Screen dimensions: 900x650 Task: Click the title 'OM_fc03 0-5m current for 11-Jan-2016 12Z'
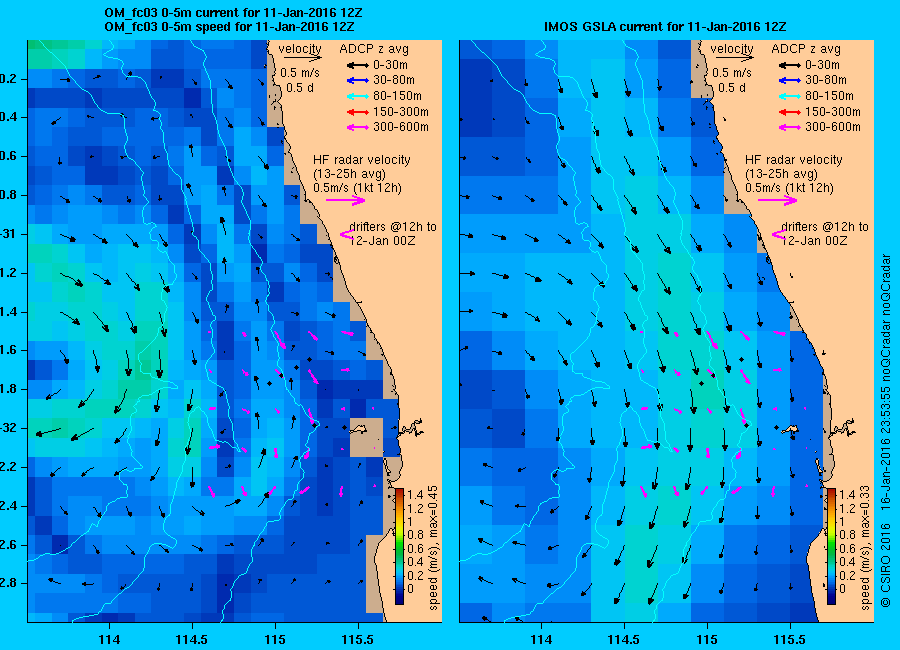(233, 13)
